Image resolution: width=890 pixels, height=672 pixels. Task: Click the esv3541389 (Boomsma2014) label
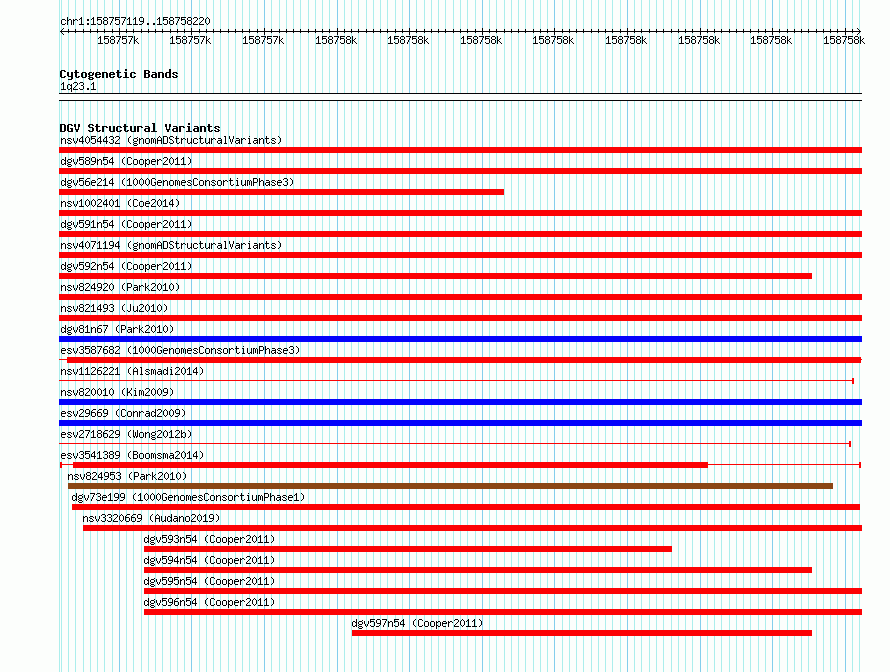132,455
